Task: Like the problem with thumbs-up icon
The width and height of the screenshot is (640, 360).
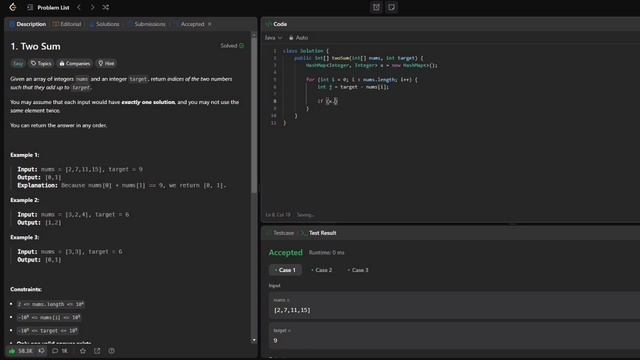Action: 12,351
